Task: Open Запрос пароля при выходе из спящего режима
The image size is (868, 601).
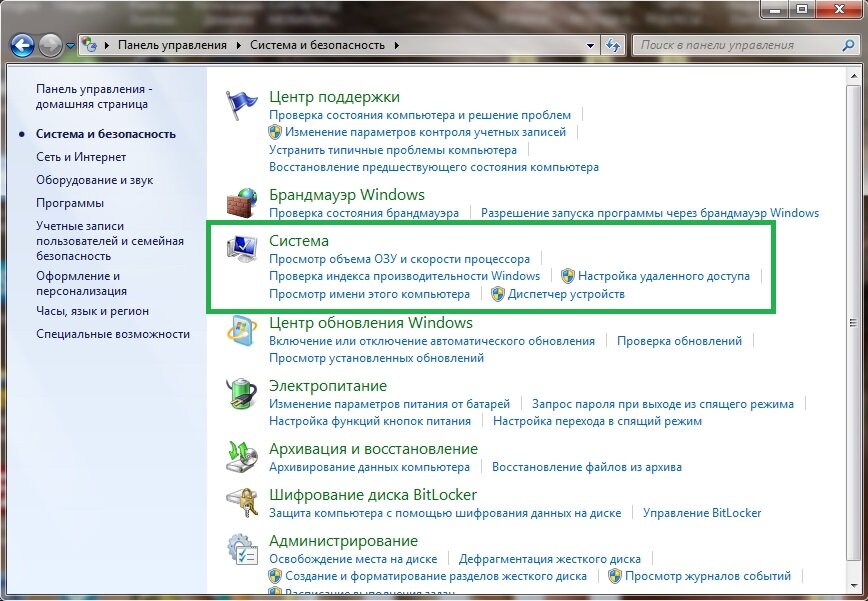Action: coord(663,404)
